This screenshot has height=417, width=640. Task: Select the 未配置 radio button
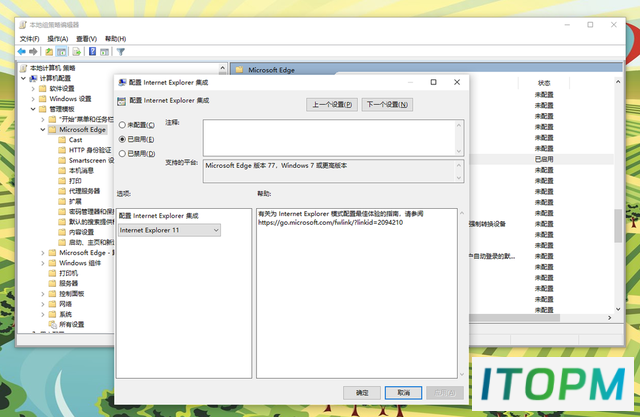[122, 125]
